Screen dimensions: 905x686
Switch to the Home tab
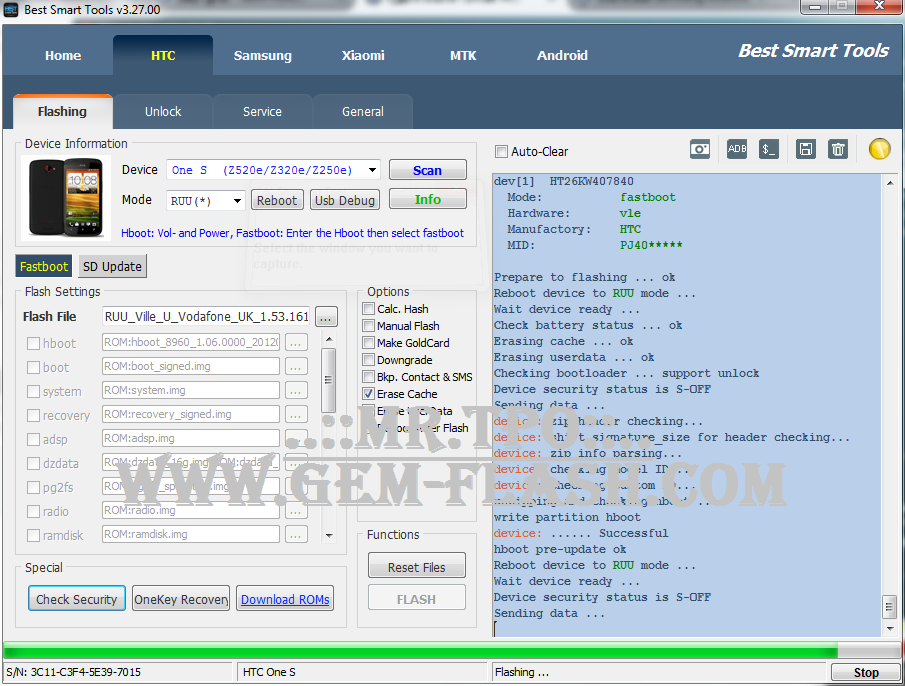click(x=63, y=55)
